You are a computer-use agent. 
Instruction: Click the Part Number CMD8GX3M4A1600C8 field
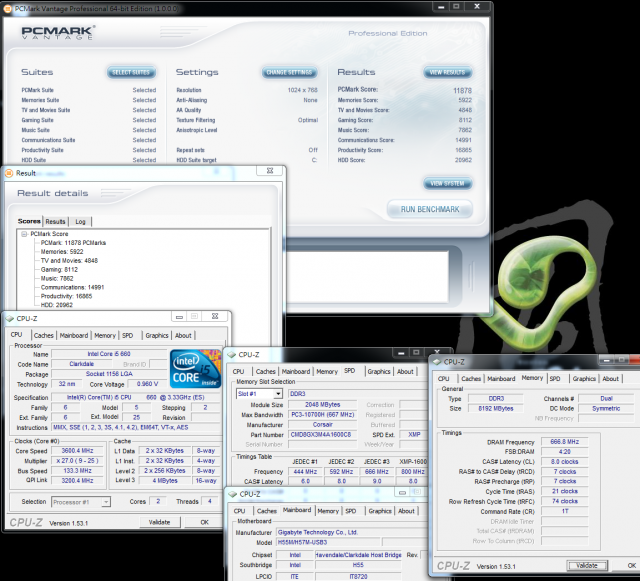(320, 435)
